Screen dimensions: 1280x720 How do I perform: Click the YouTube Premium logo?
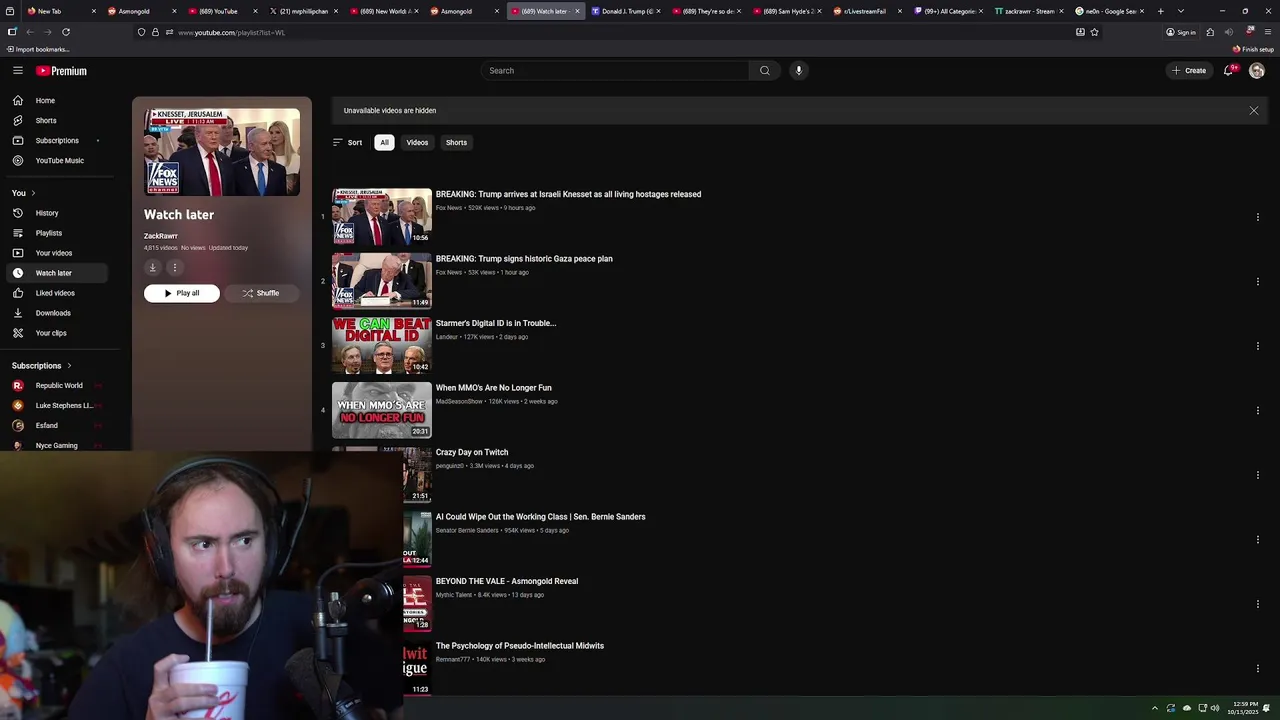tap(62, 71)
